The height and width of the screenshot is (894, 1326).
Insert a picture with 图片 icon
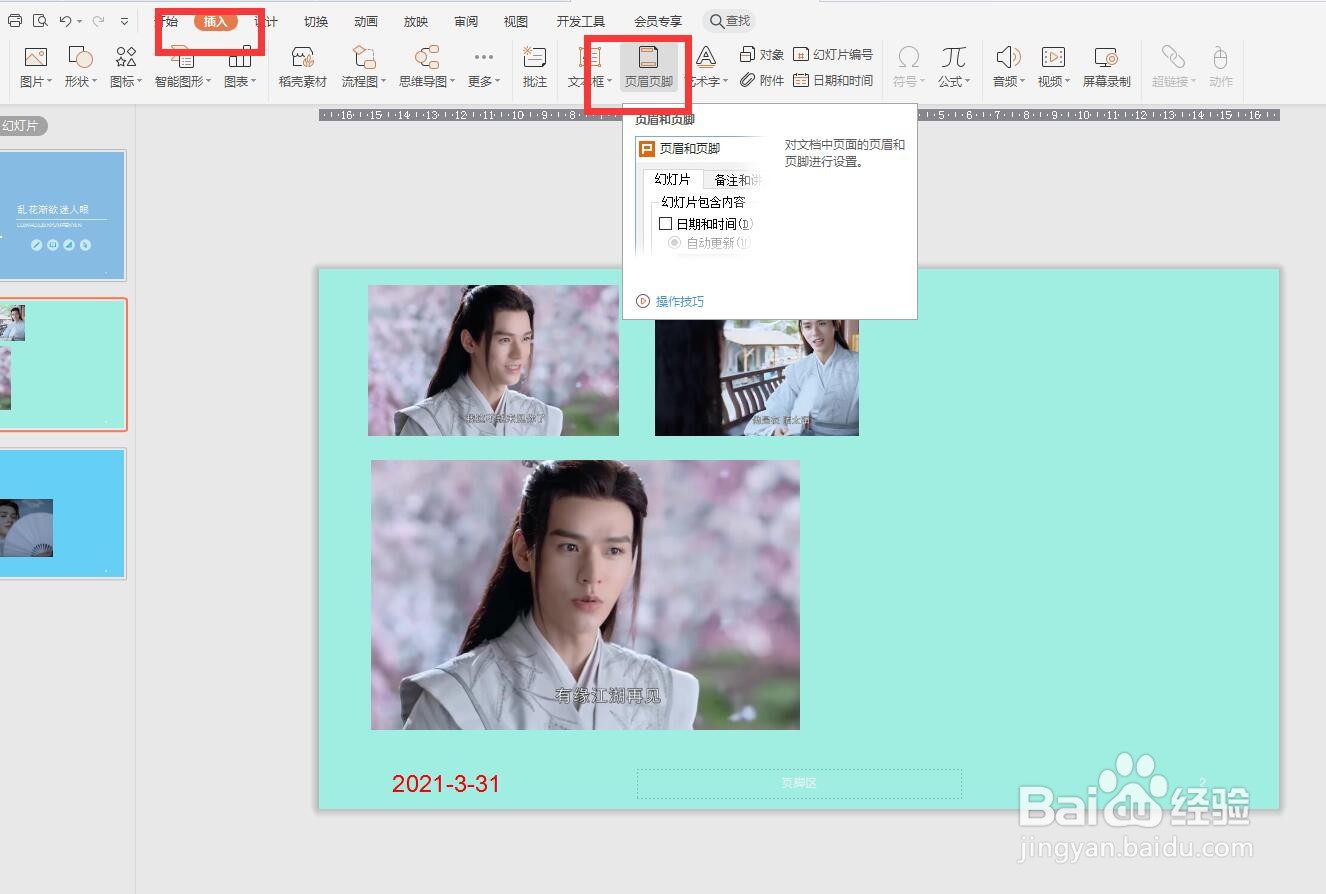click(x=36, y=57)
